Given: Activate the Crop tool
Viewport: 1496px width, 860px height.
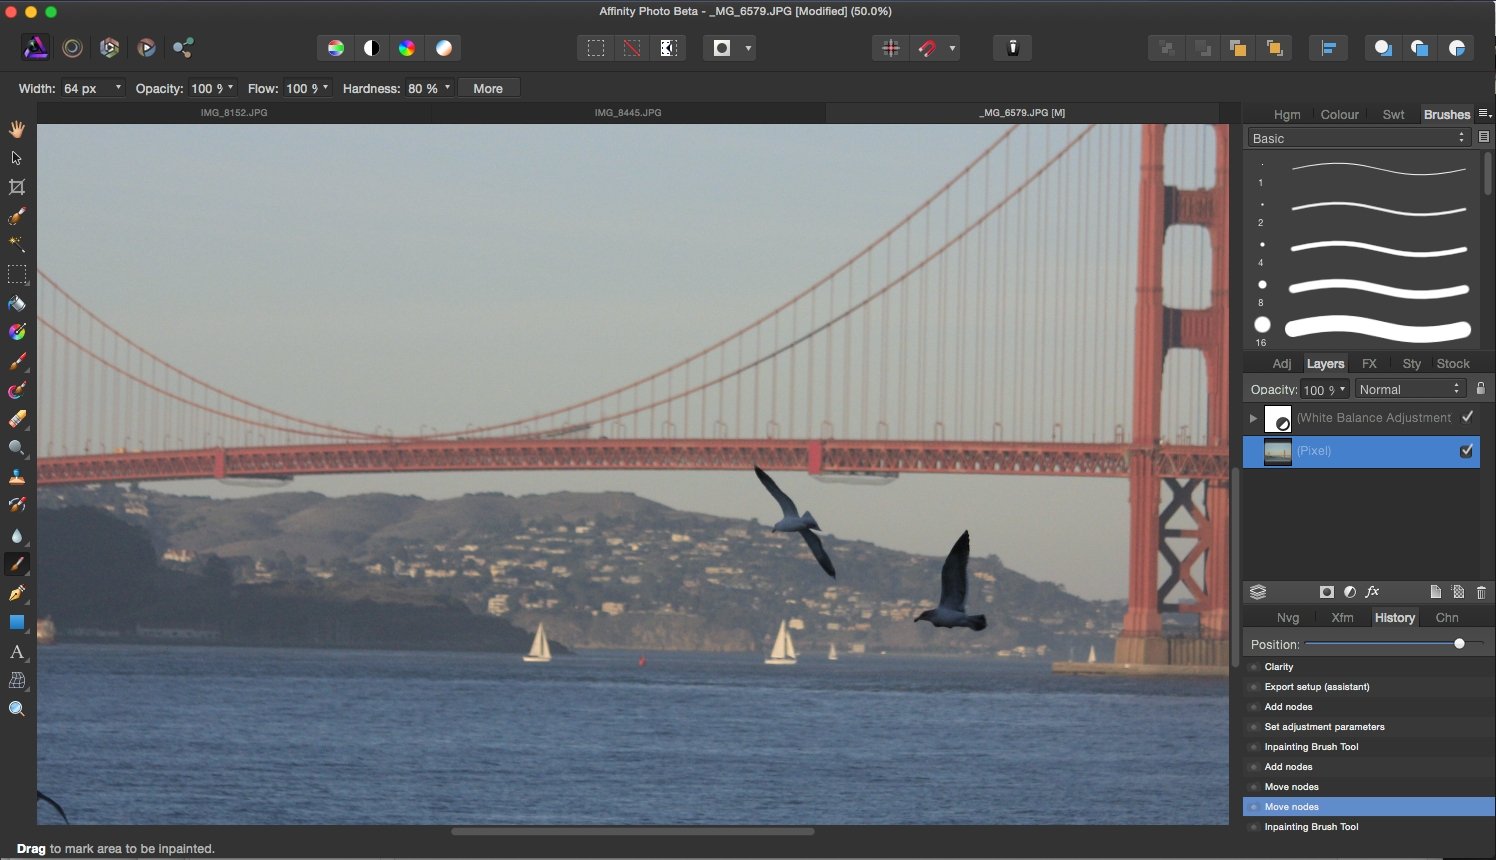Looking at the screenshot, I should (16, 187).
